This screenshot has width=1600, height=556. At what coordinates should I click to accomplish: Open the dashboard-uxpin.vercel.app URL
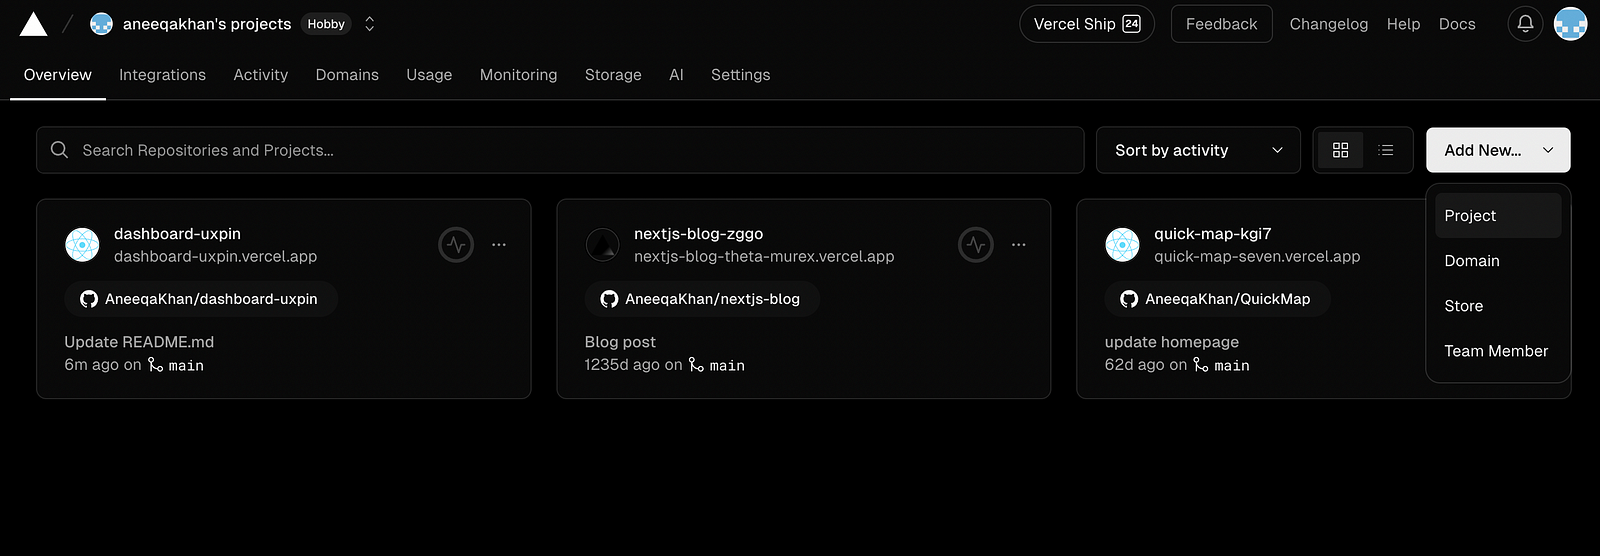pos(215,257)
